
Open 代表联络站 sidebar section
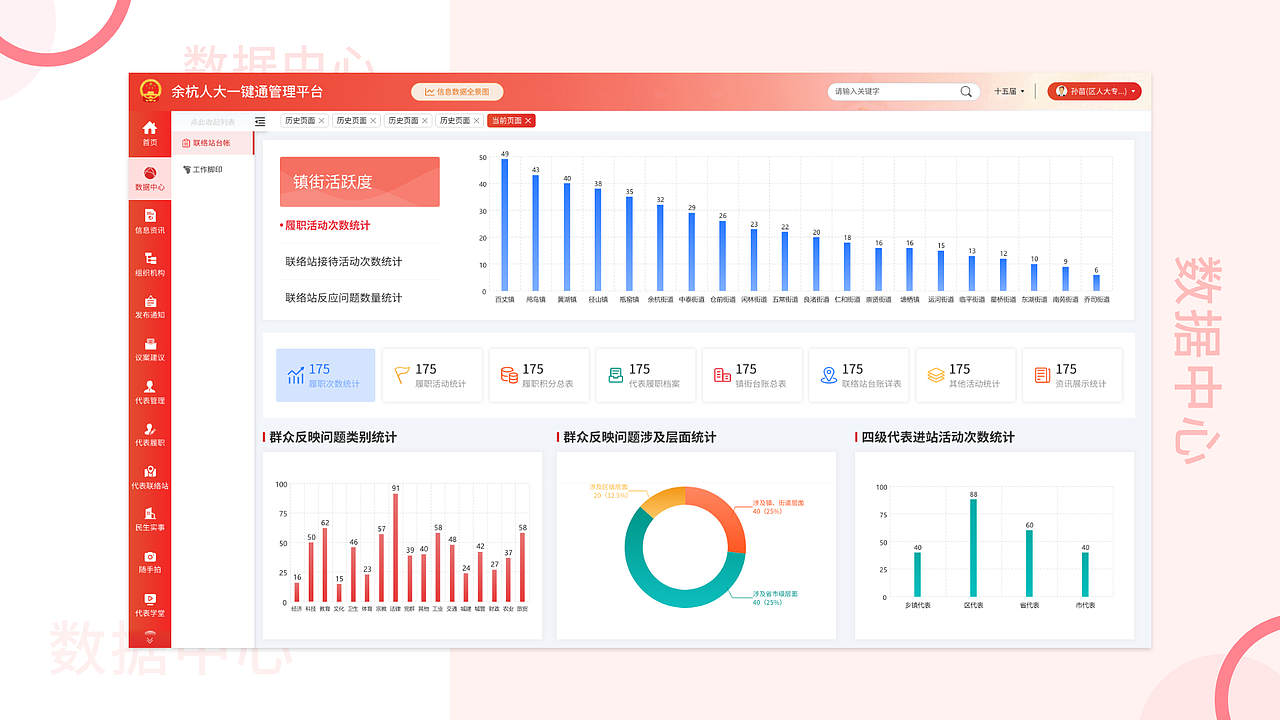coord(150,477)
